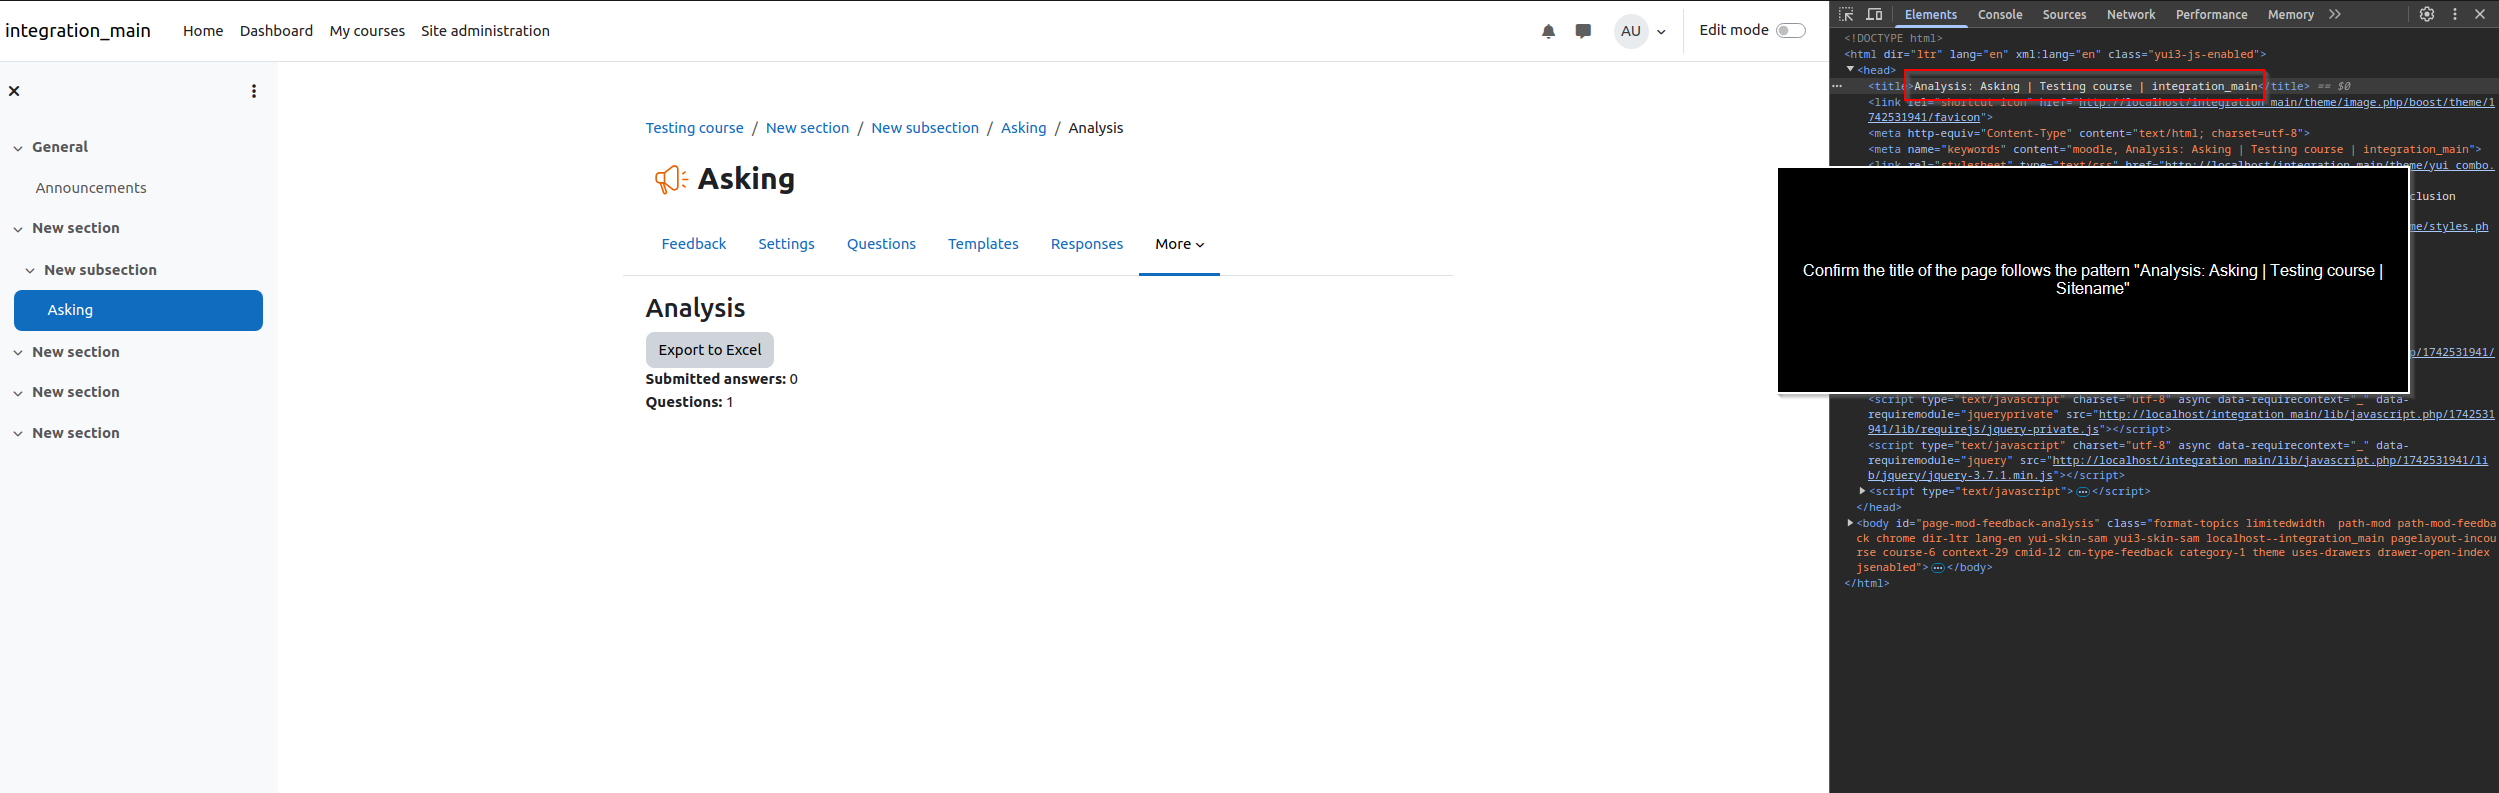Switch to the Network DevTools tab
Screen dimensions: 2499x793
click(x=2131, y=14)
